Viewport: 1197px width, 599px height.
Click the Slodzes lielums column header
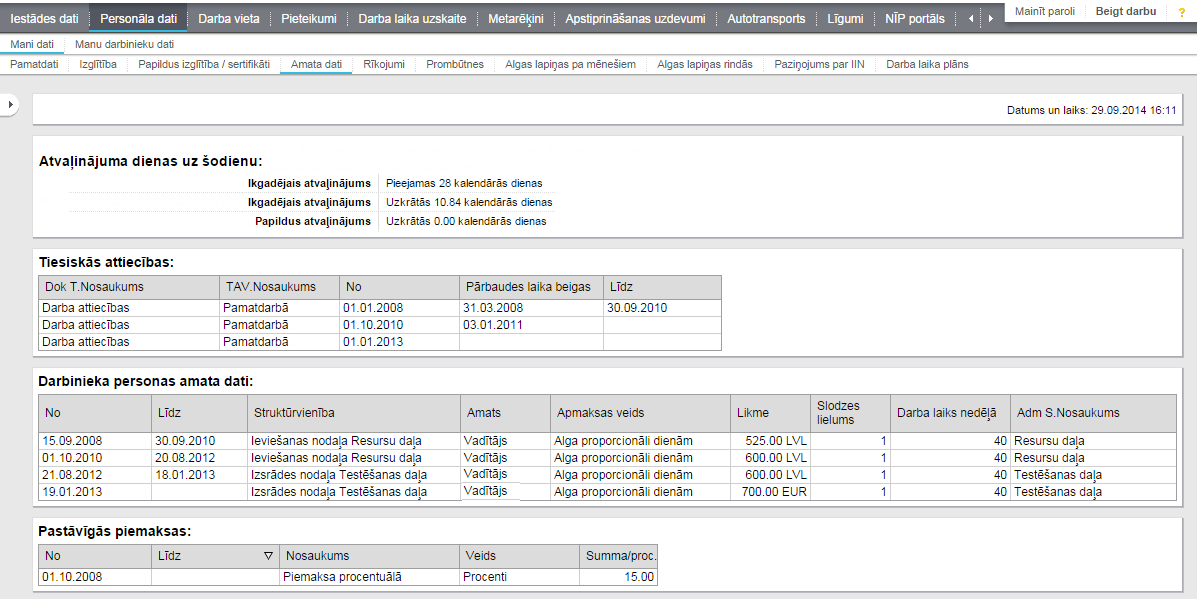point(850,413)
